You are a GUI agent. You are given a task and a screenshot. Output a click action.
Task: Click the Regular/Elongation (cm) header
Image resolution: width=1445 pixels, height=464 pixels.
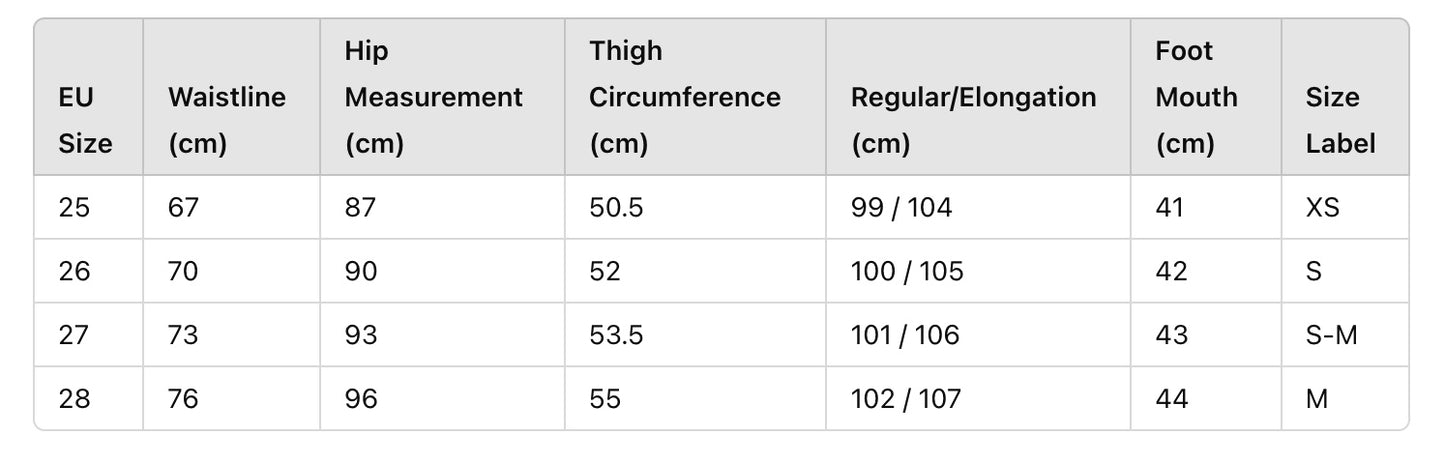(978, 97)
